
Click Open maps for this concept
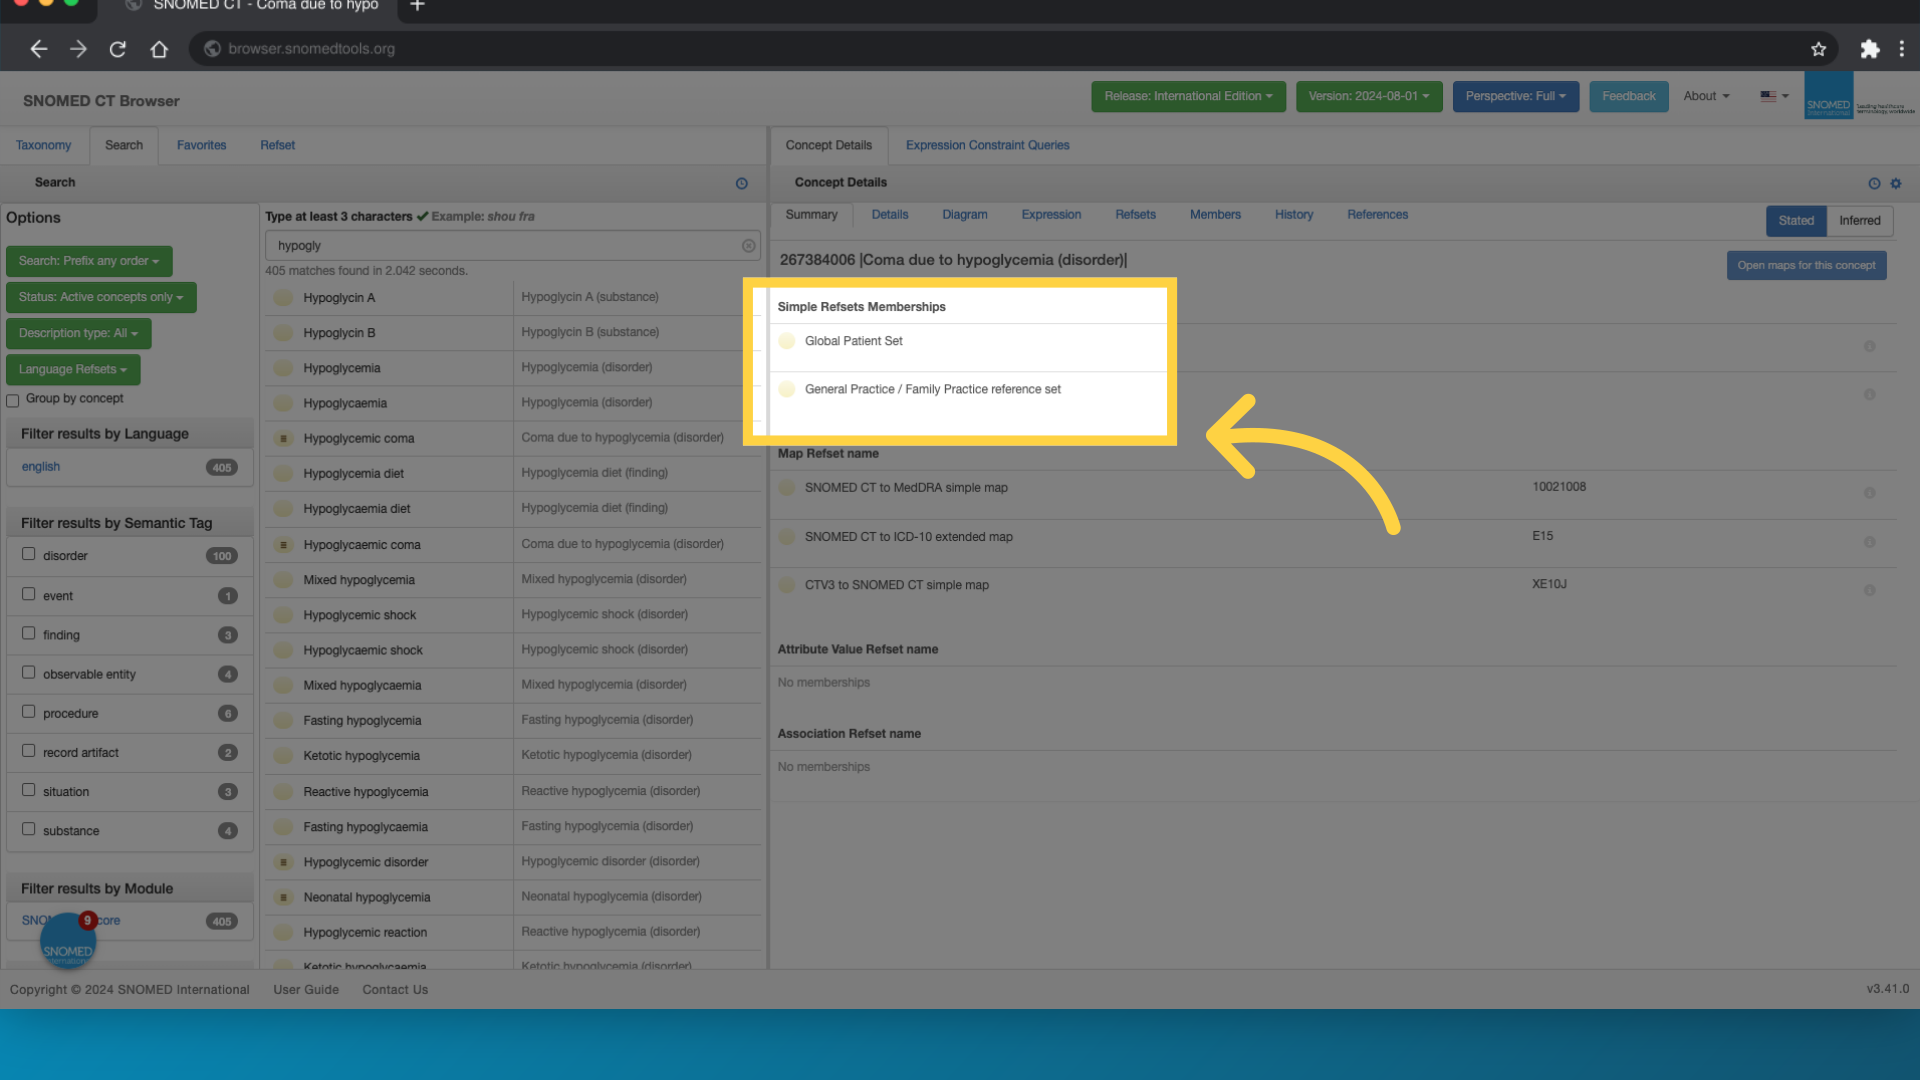pyautogui.click(x=1805, y=265)
